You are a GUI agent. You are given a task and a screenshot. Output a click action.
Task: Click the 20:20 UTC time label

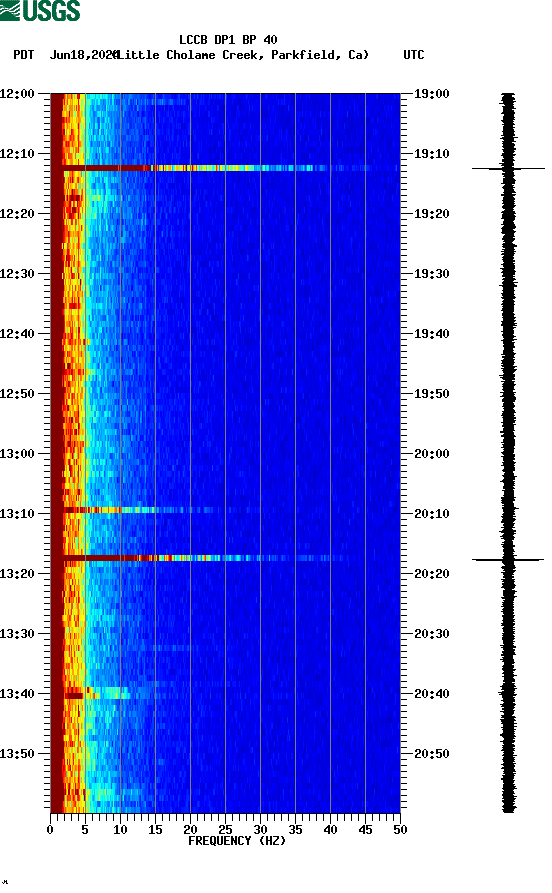(432, 574)
